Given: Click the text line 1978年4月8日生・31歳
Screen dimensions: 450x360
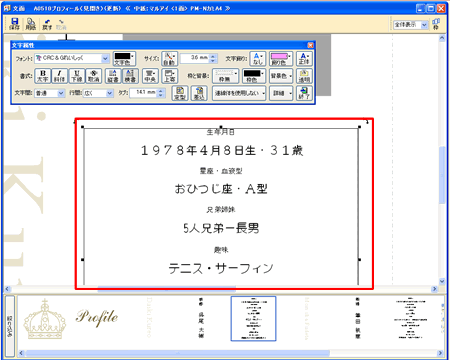Looking at the screenshot, I should (222, 150).
